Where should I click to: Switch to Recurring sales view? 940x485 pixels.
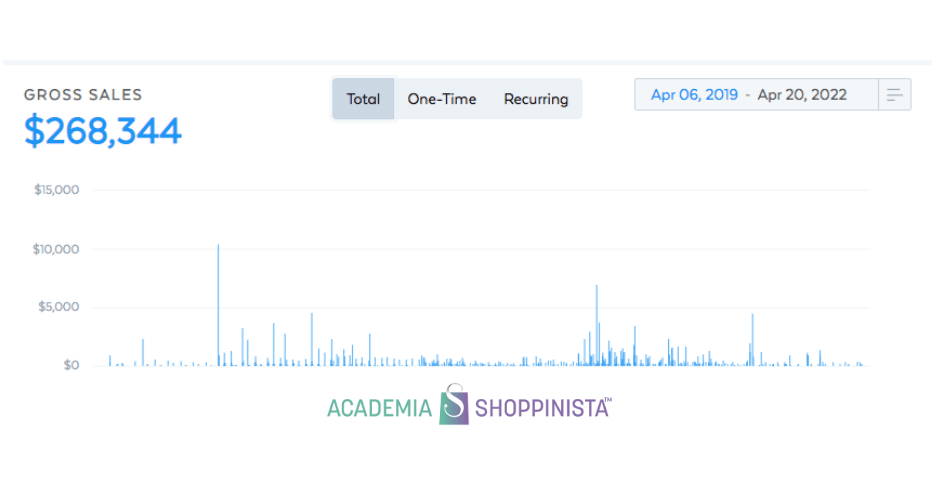click(x=536, y=99)
